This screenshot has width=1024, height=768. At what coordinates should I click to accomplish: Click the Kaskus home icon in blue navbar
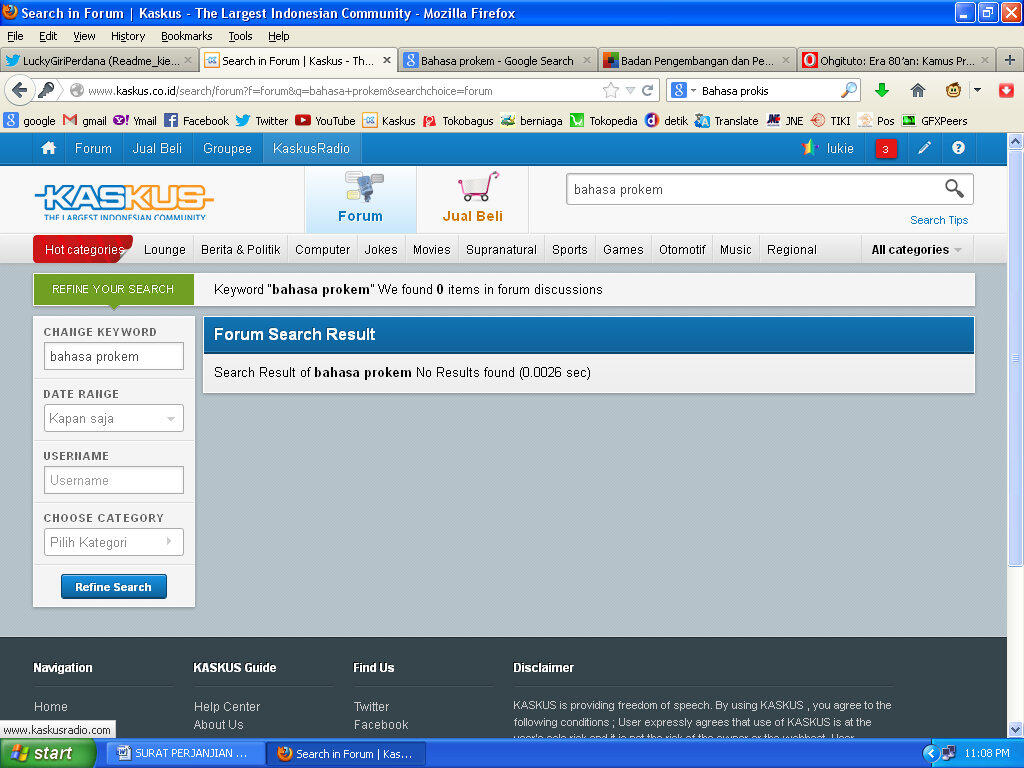(48, 148)
